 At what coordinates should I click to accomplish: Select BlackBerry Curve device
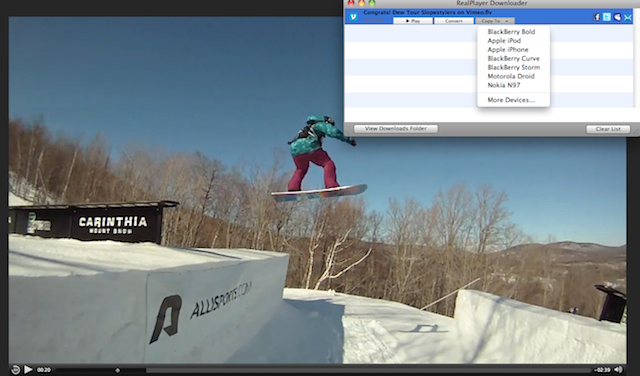coord(513,58)
